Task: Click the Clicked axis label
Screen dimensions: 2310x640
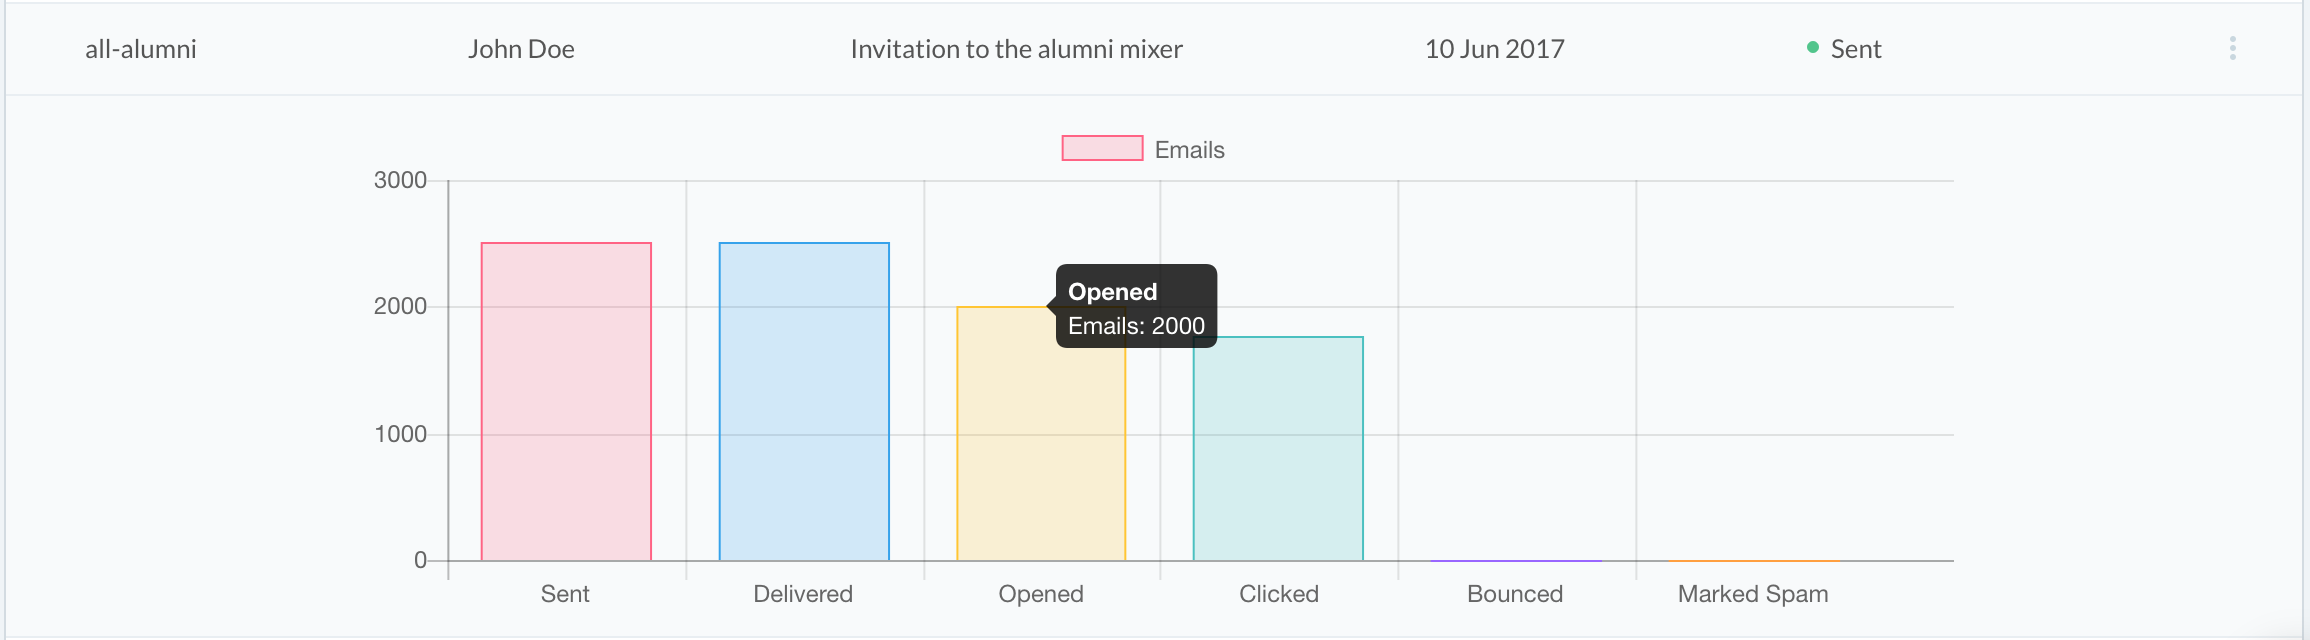Action: coord(1279,594)
